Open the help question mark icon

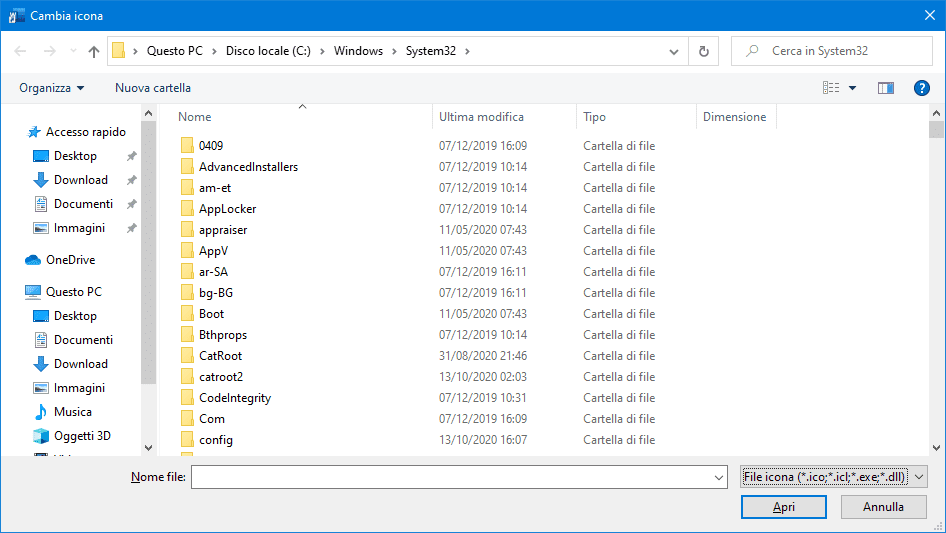coord(922,88)
